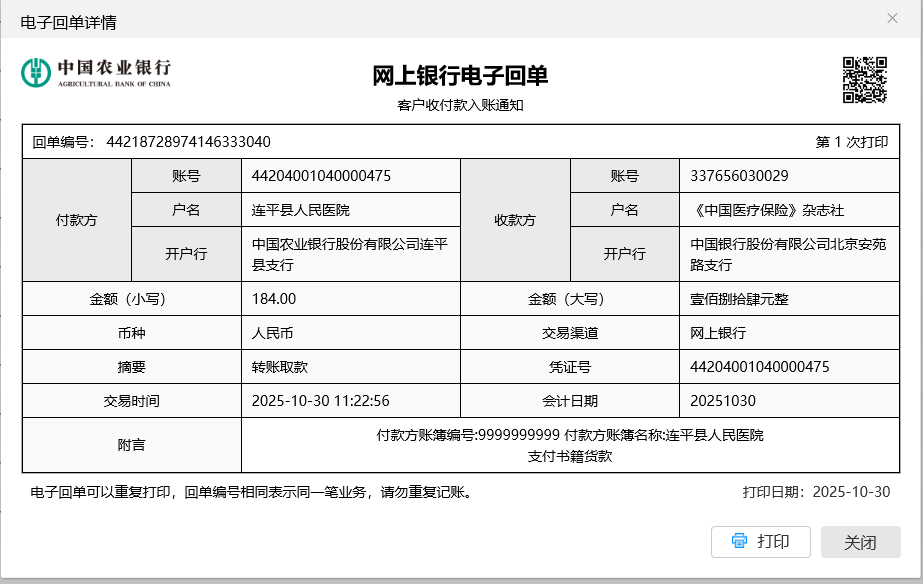The height and width of the screenshot is (584, 923).
Task: Click transaction time 2025-10-30 11:22:56
Action: pyautogui.click(x=320, y=401)
